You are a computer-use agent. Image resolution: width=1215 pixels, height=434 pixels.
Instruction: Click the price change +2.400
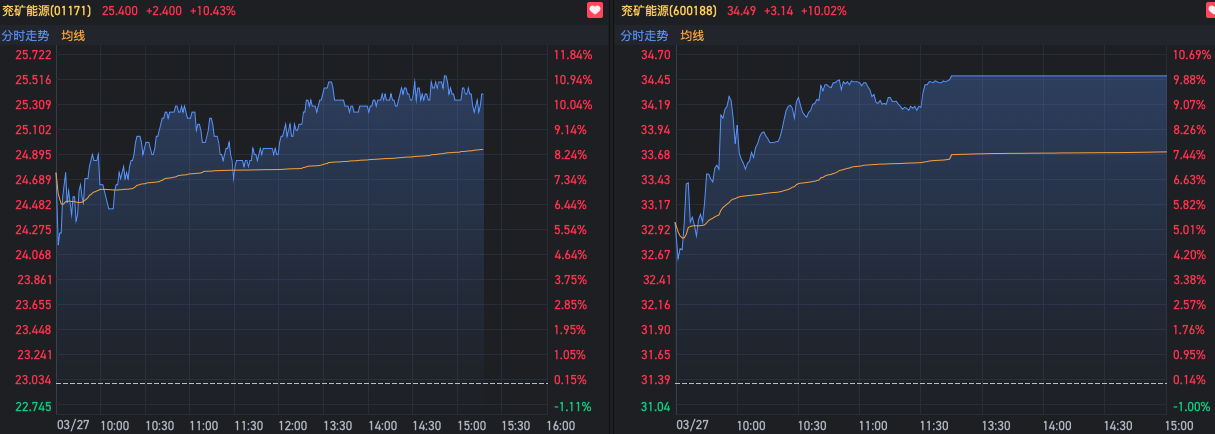pos(164,11)
